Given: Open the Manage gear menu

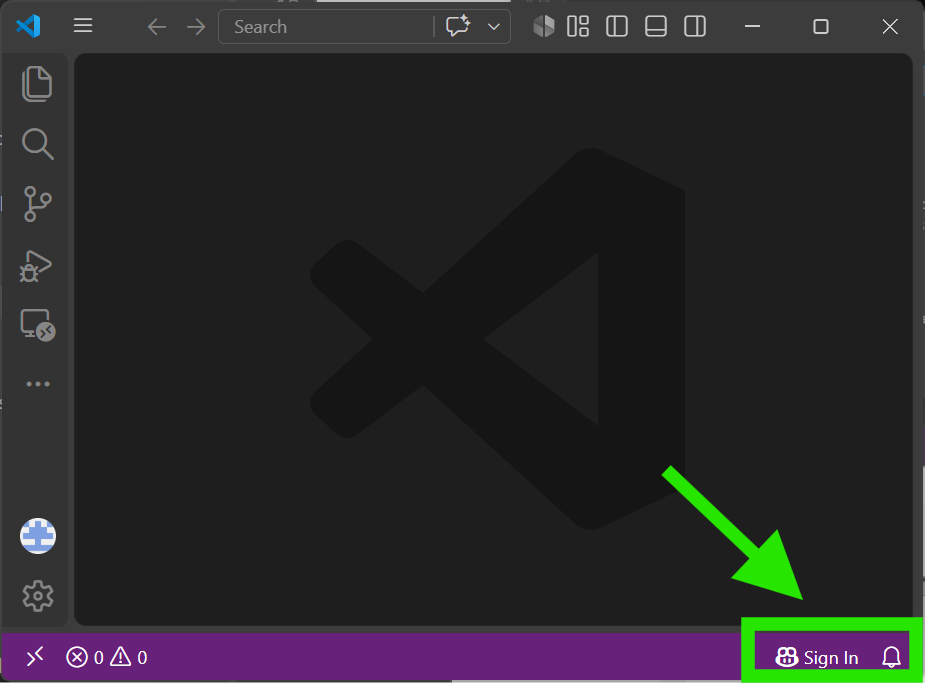Looking at the screenshot, I should (38, 596).
